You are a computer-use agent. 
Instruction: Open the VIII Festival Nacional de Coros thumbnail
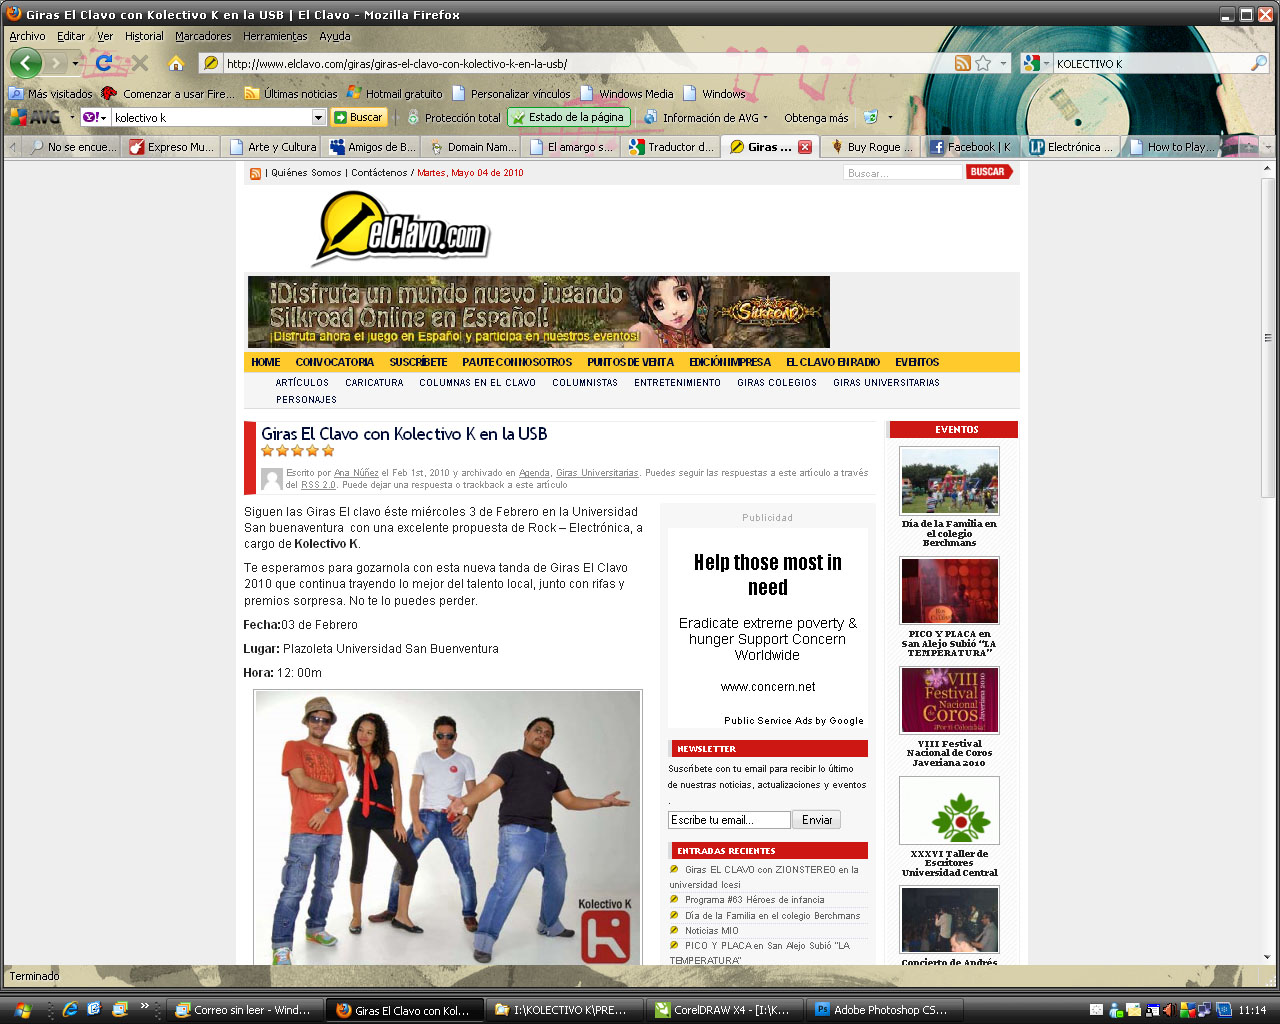(949, 700)
